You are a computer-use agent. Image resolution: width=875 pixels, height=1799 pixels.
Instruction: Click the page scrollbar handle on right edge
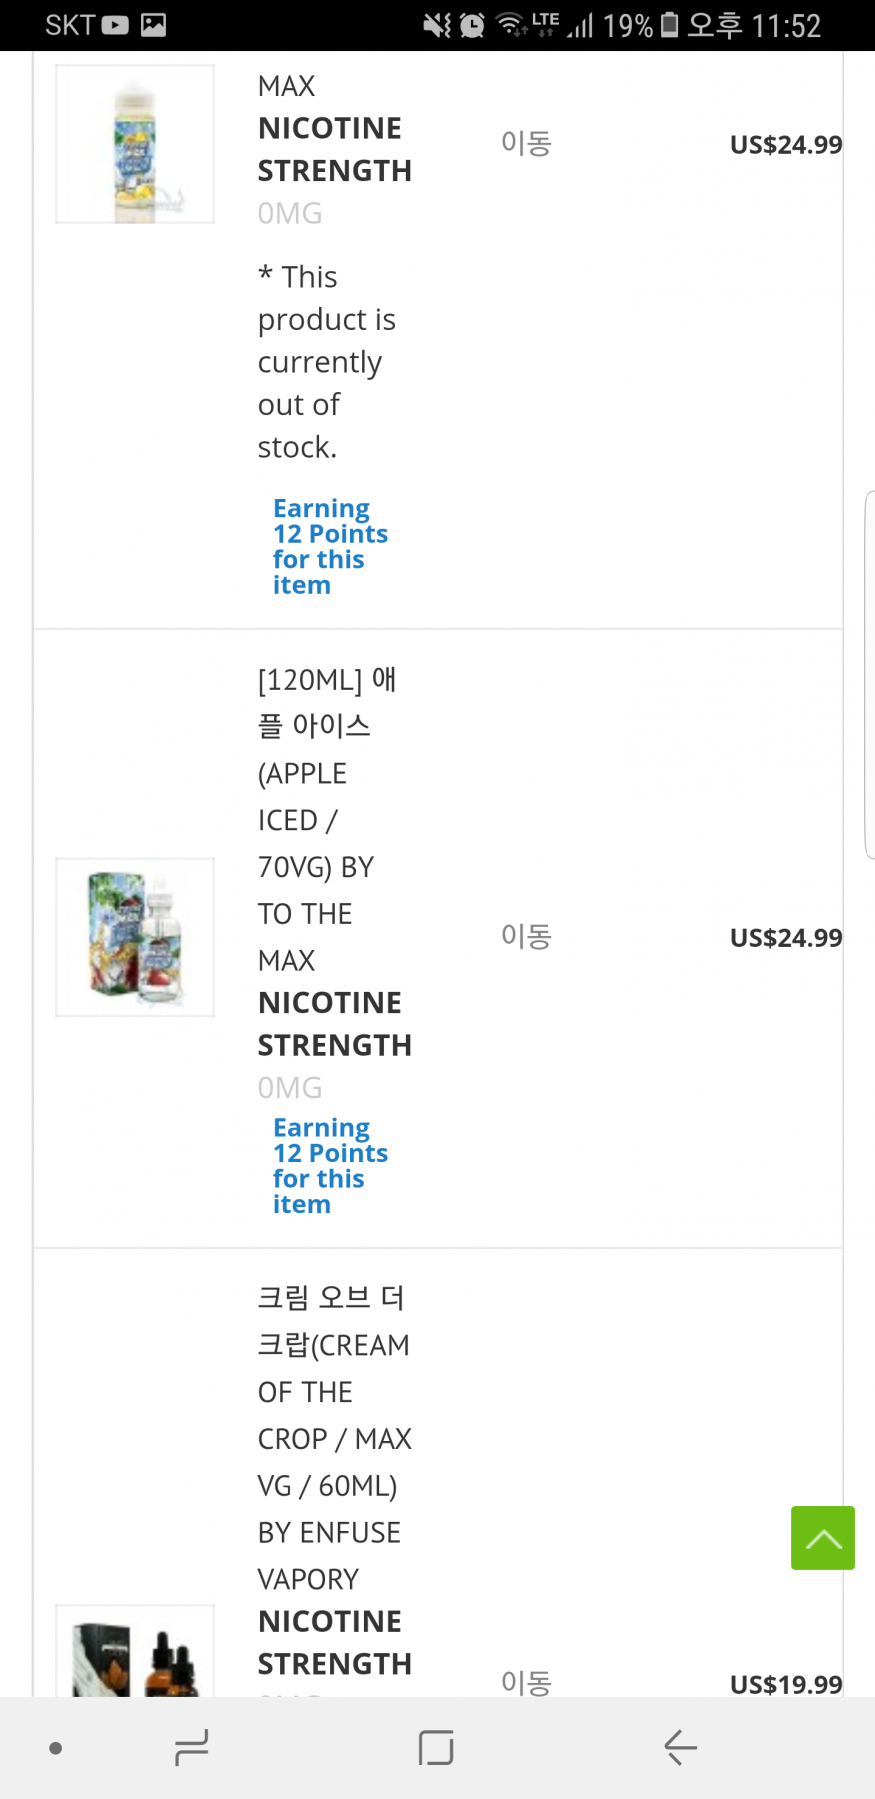869,675
